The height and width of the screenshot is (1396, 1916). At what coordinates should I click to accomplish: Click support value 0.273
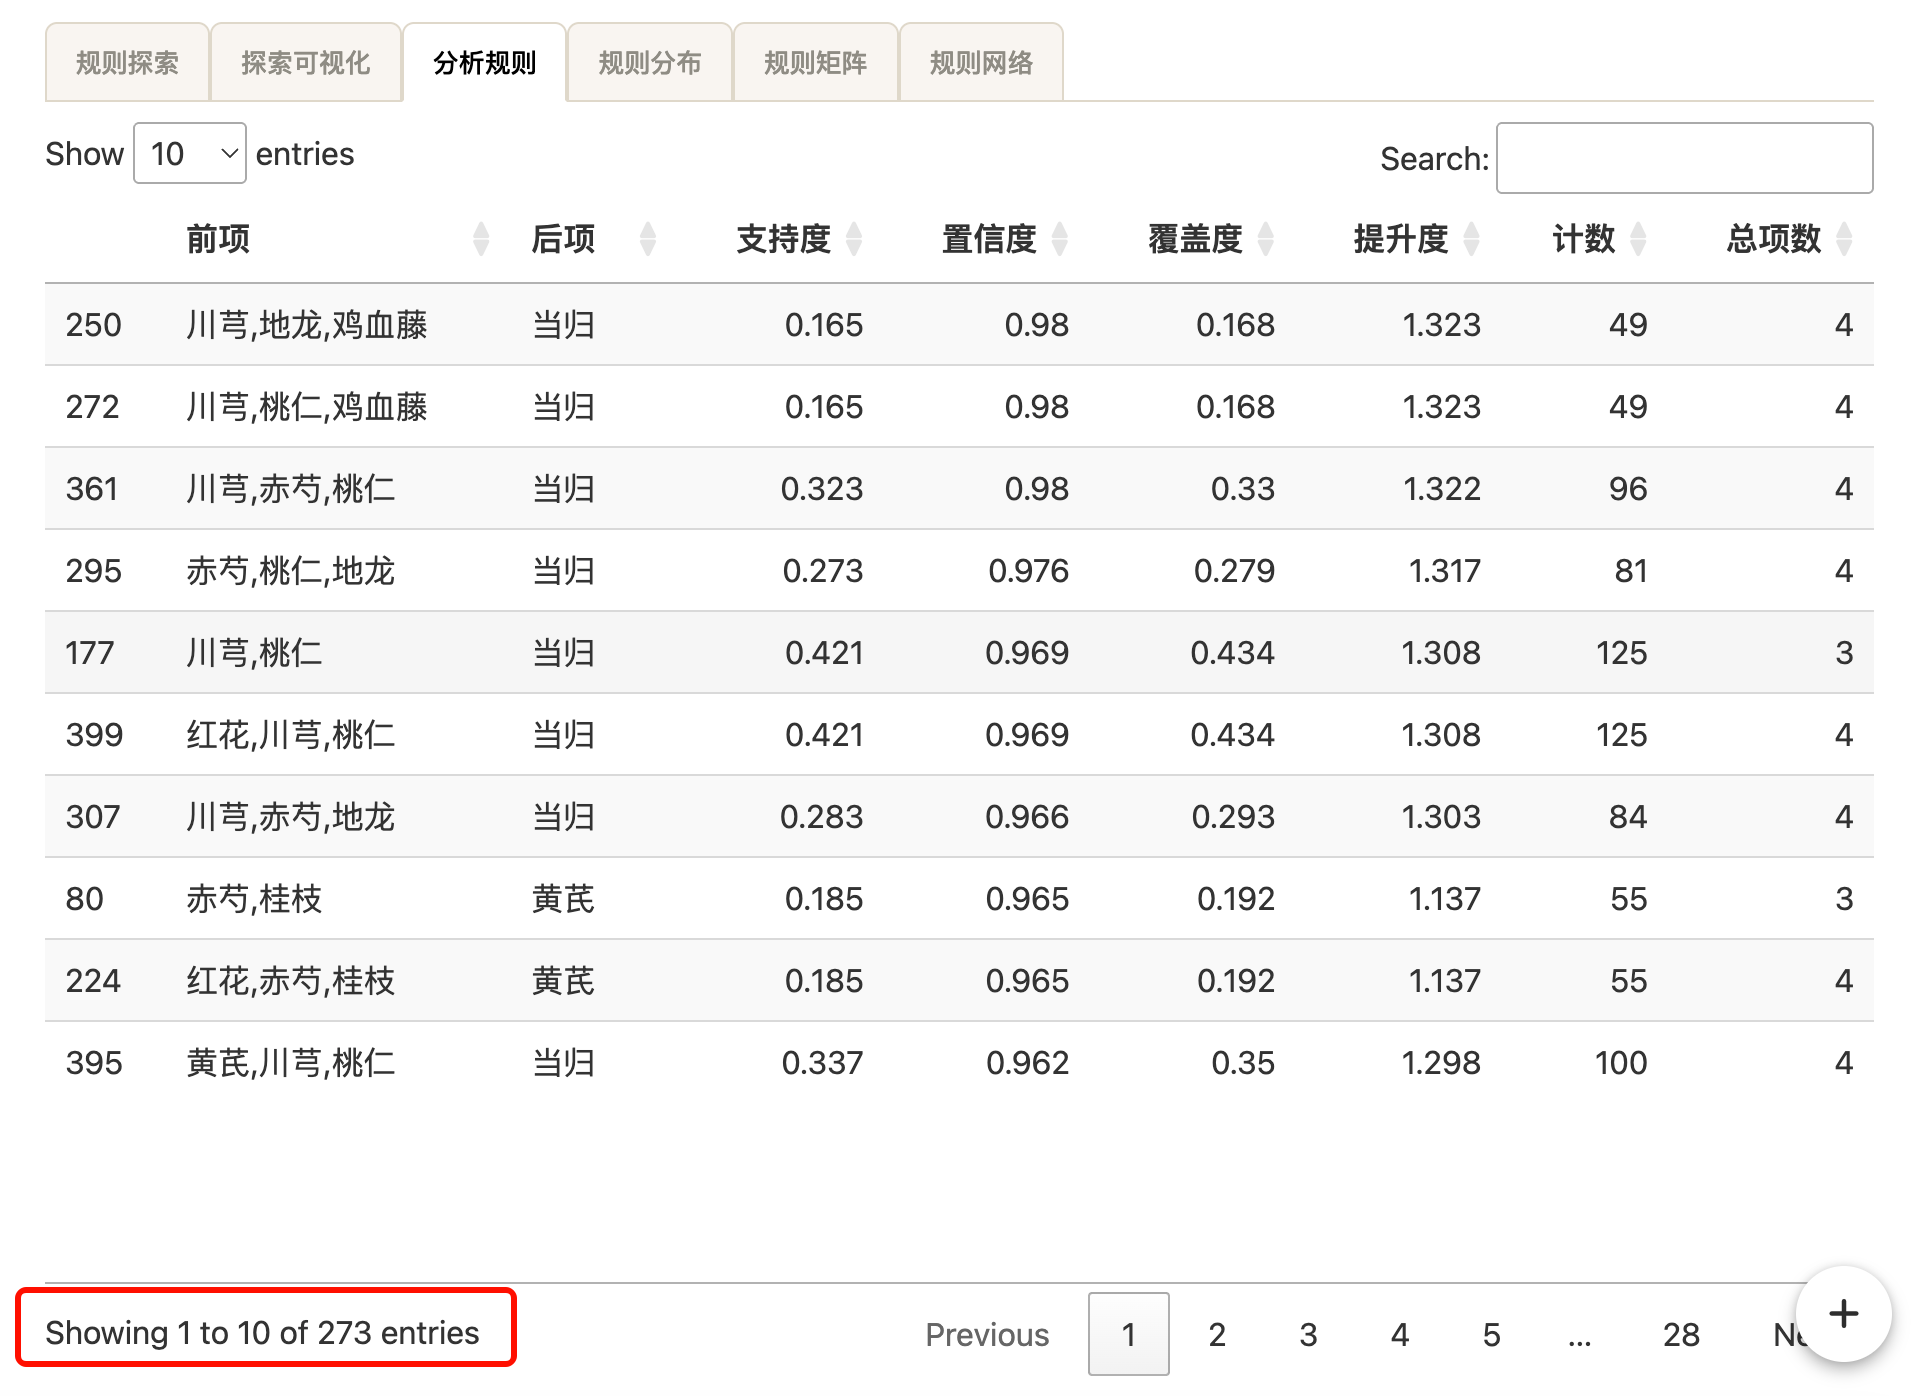click(x=823, y=571)
